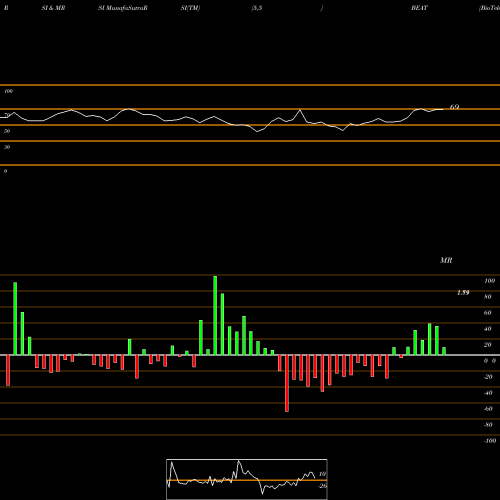Viewport: 500px width, 500px height.
Task: Click the MR indicator label
Action: (446, 260)
